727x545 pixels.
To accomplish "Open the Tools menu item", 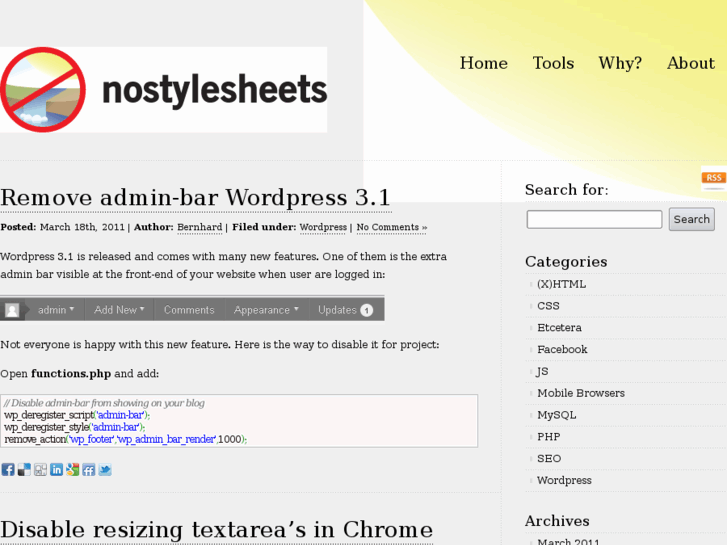I will click(x=553, y=63).
